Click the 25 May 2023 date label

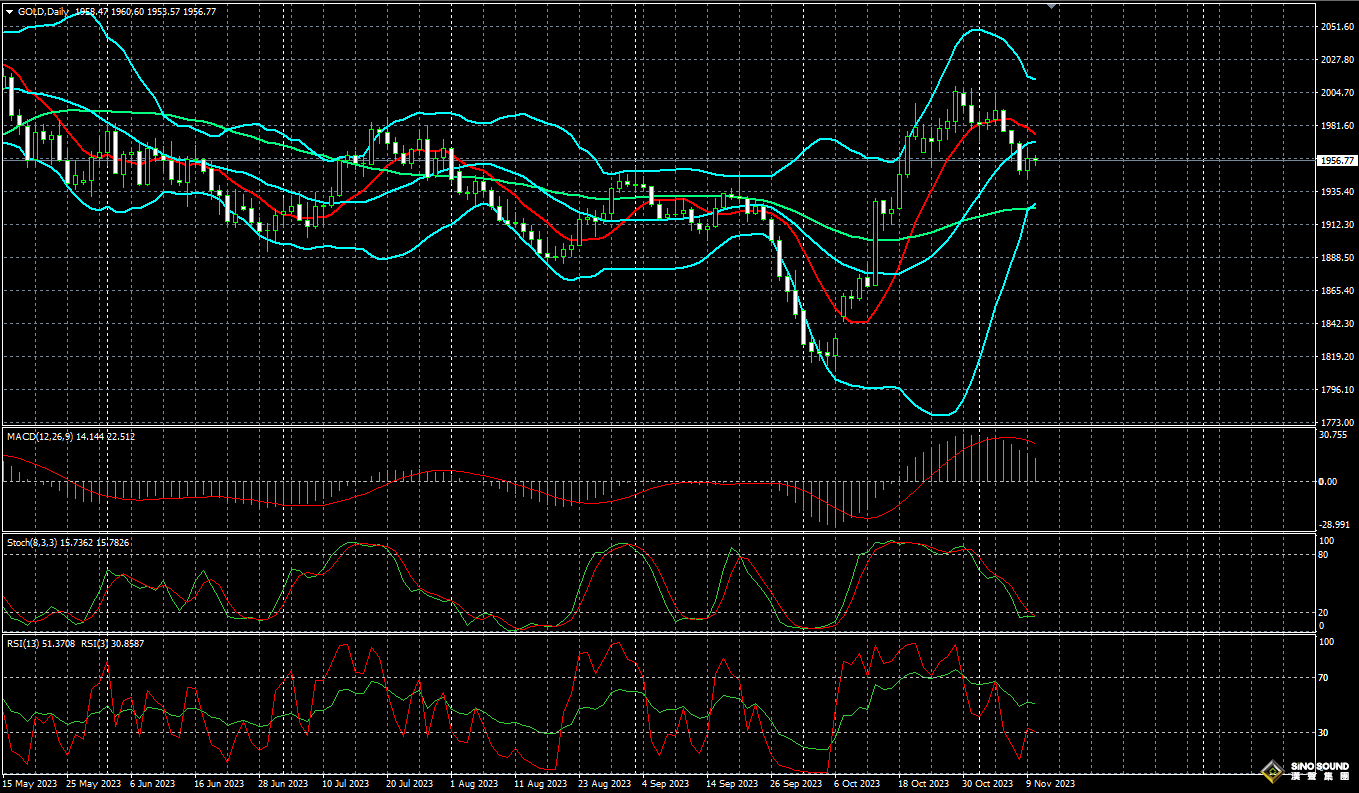(92, 784)
